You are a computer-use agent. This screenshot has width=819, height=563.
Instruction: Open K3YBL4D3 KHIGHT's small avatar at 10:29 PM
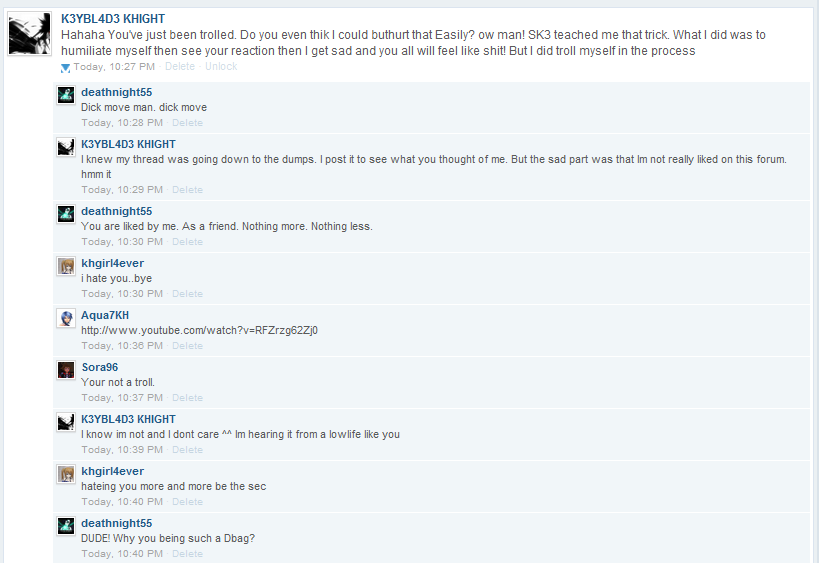tap(66, 147)
